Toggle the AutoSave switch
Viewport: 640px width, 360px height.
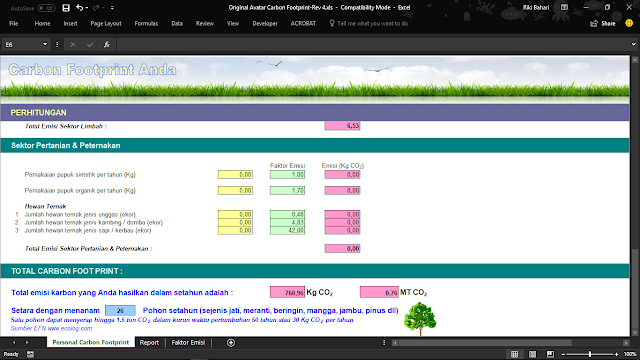coord(46,8)
